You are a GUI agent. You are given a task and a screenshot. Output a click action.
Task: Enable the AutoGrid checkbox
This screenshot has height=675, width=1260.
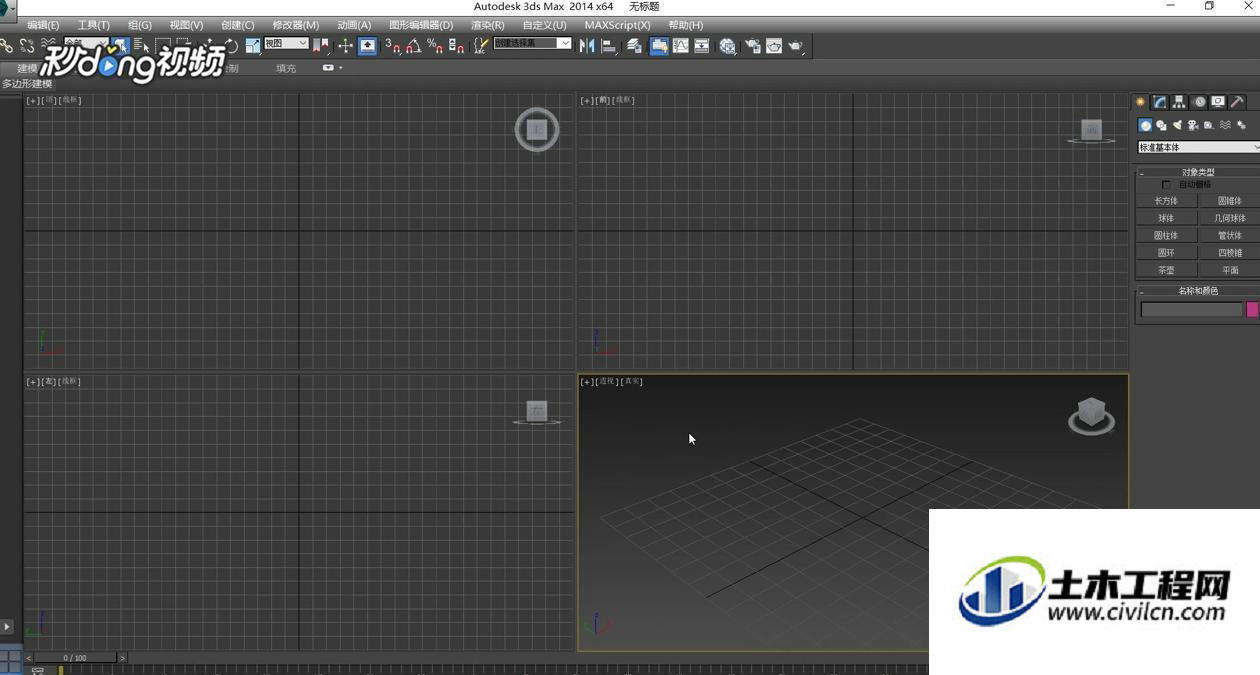click(1166, 185)
